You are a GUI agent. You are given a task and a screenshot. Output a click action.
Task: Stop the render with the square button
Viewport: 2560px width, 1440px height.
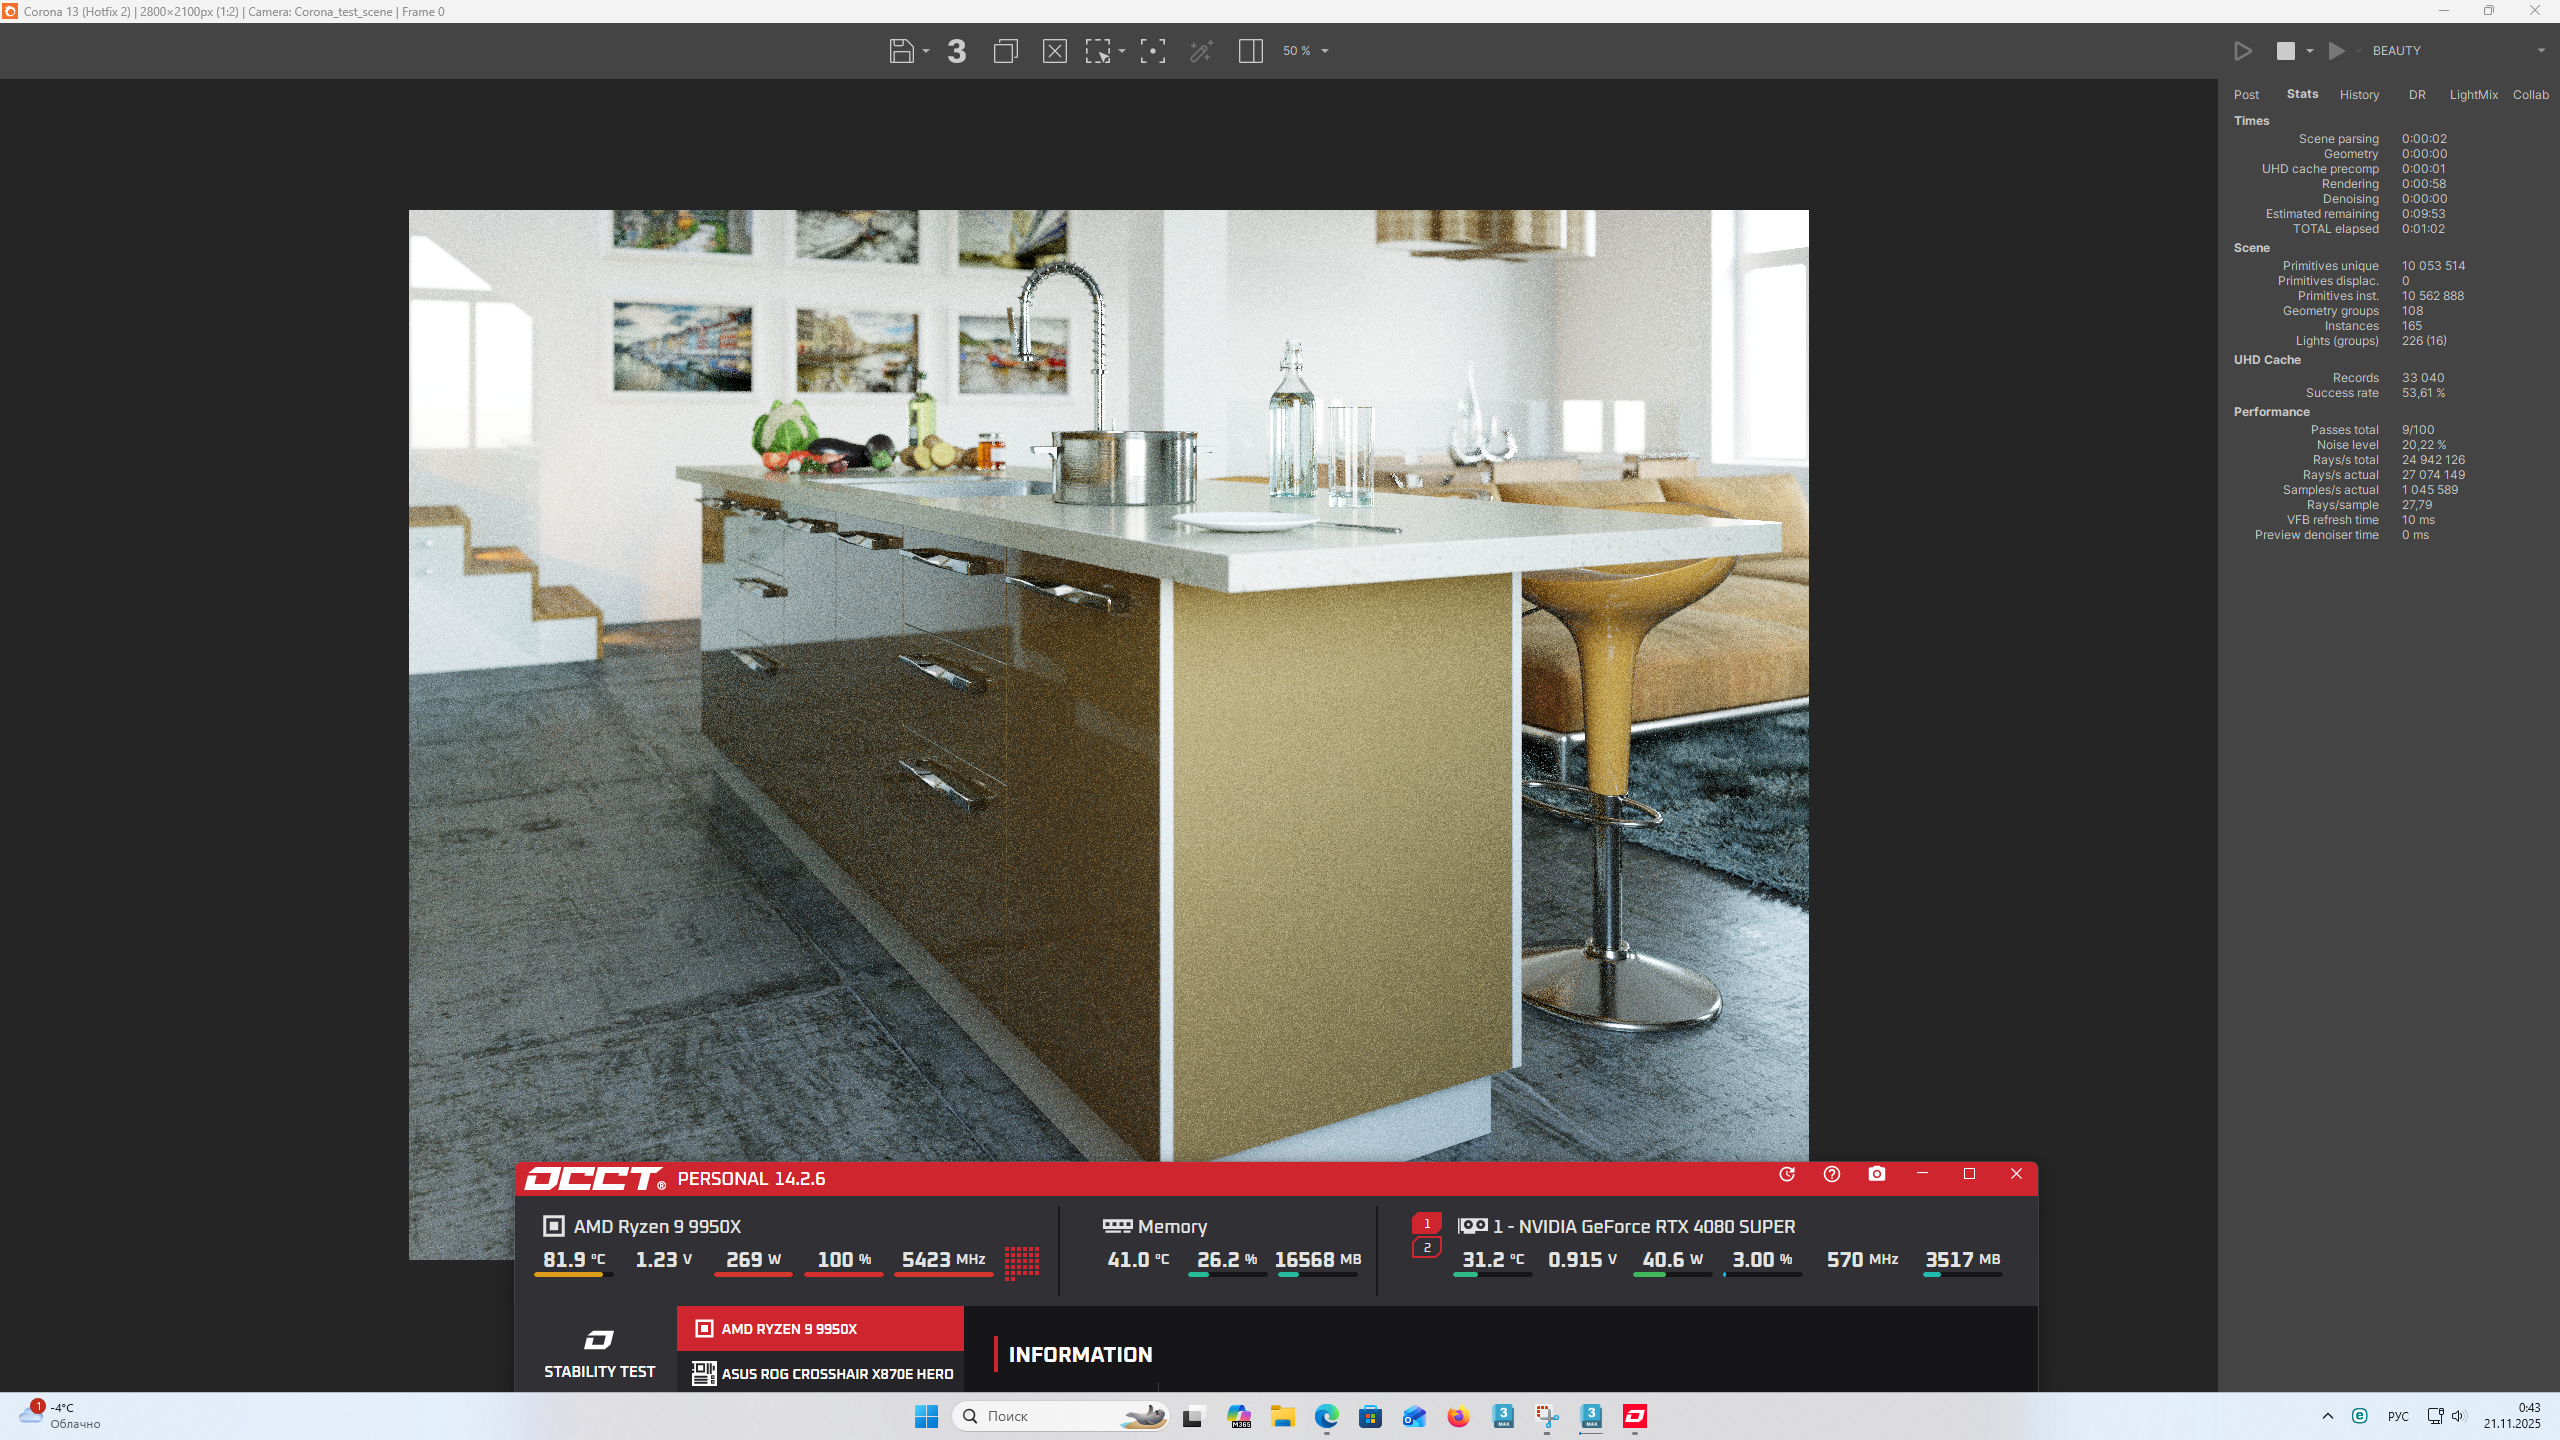pos(2285,51)
